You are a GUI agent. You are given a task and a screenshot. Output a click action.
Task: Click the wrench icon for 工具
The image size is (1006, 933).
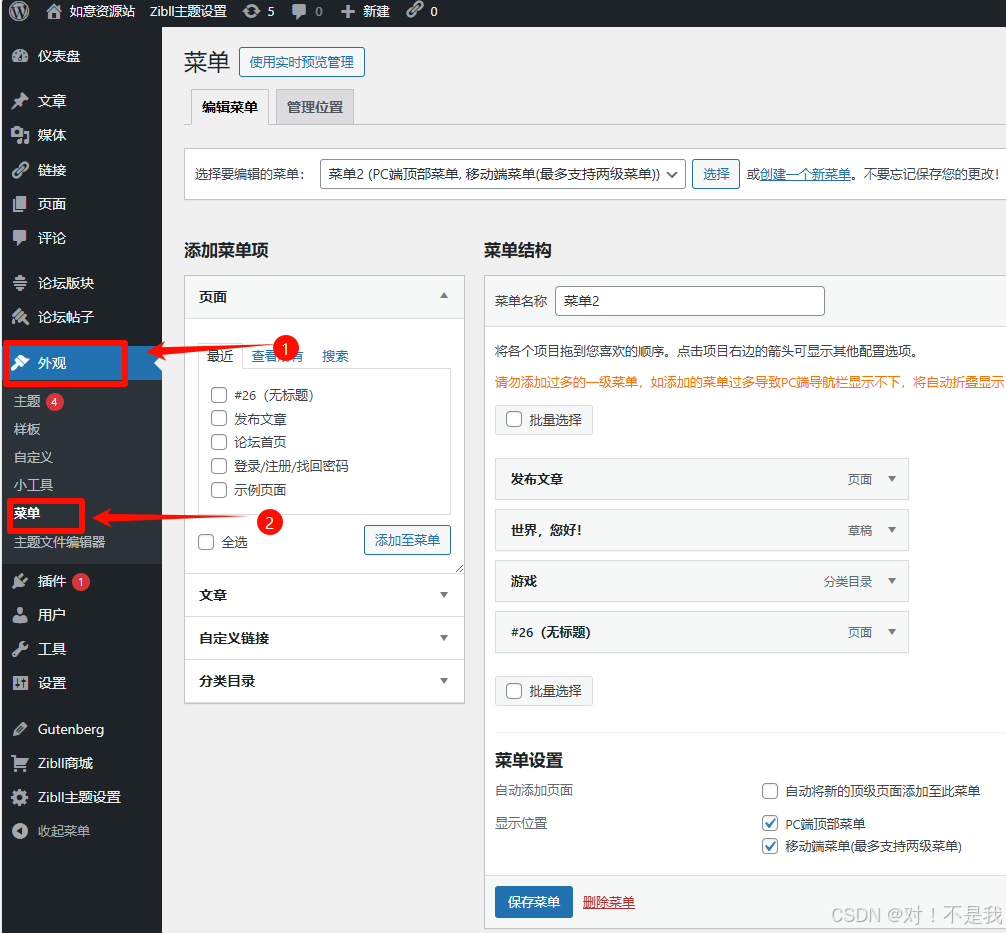pyautogui.click(x=20, y=649)
